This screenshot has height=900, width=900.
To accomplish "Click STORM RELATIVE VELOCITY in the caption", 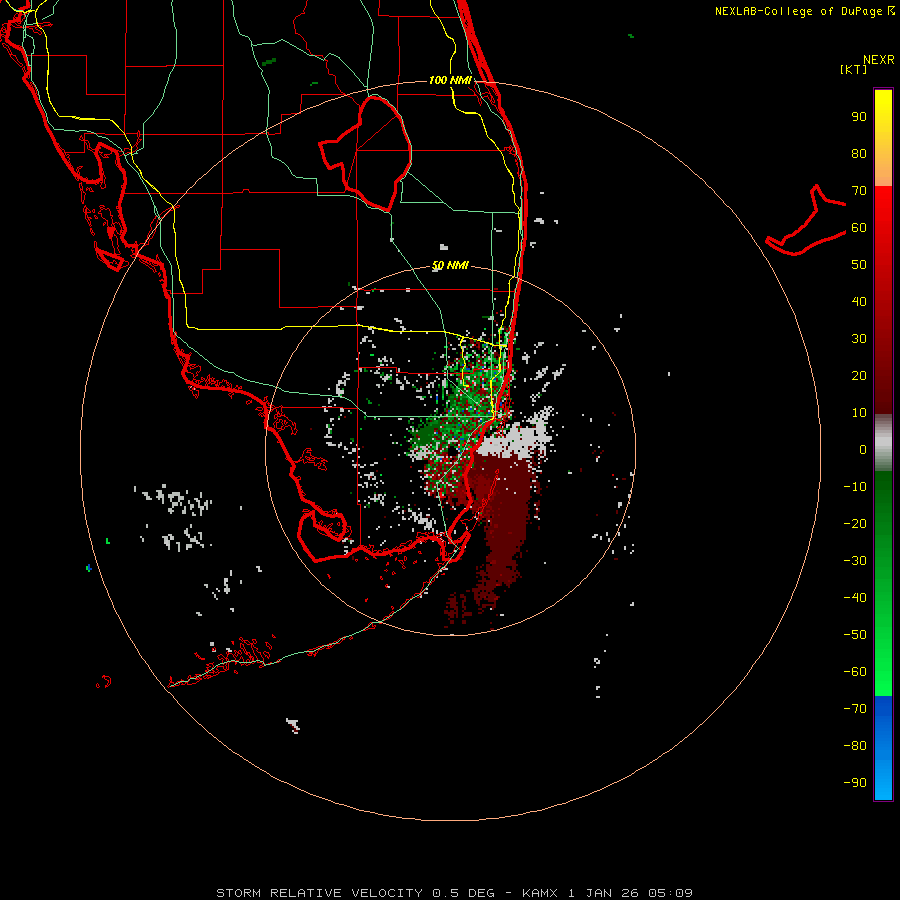I will [x=319, y=893].
